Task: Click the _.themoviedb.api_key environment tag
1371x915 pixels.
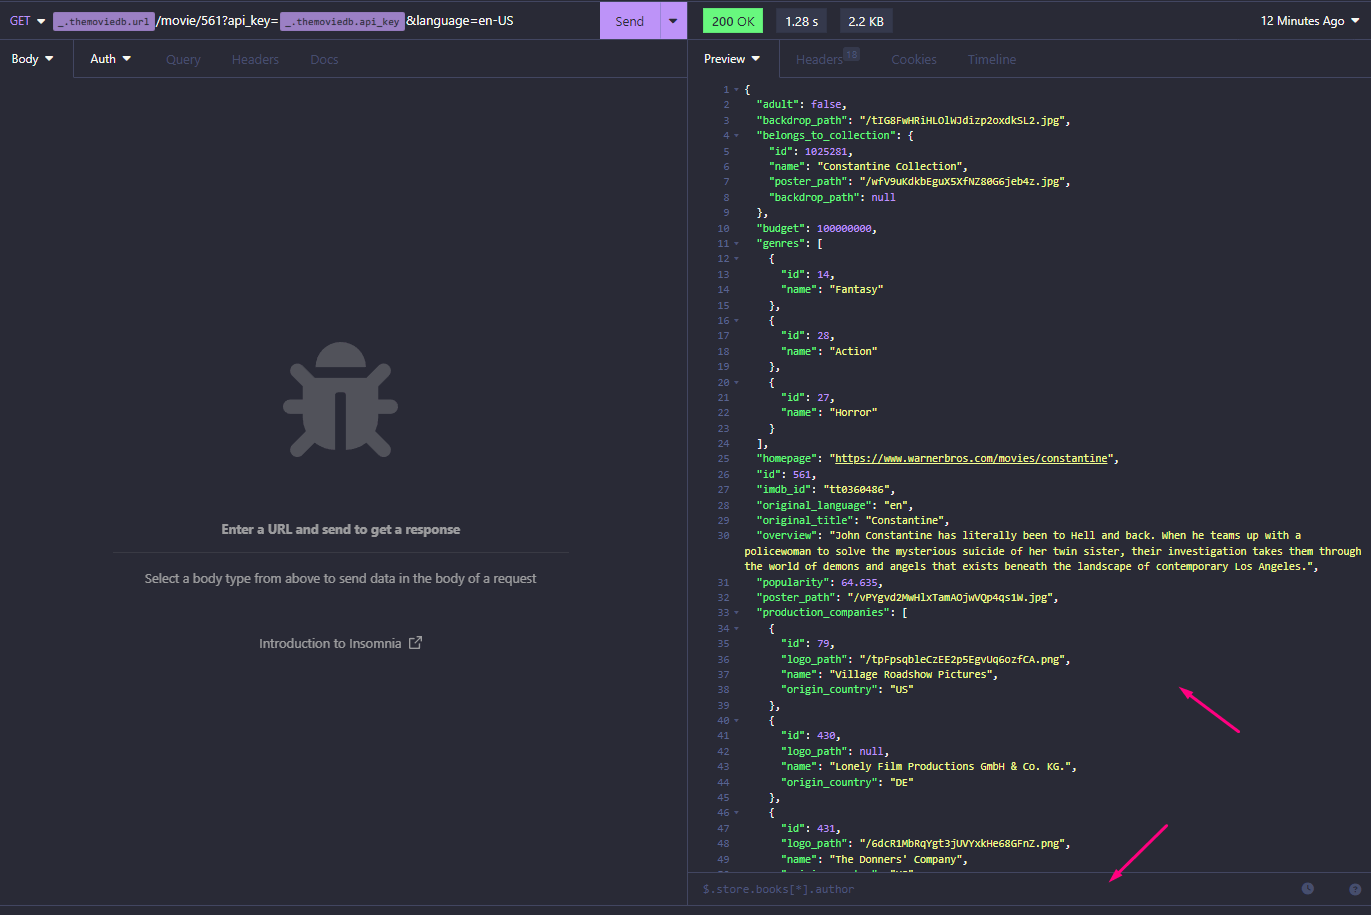Action: click(x=342, y=21)
